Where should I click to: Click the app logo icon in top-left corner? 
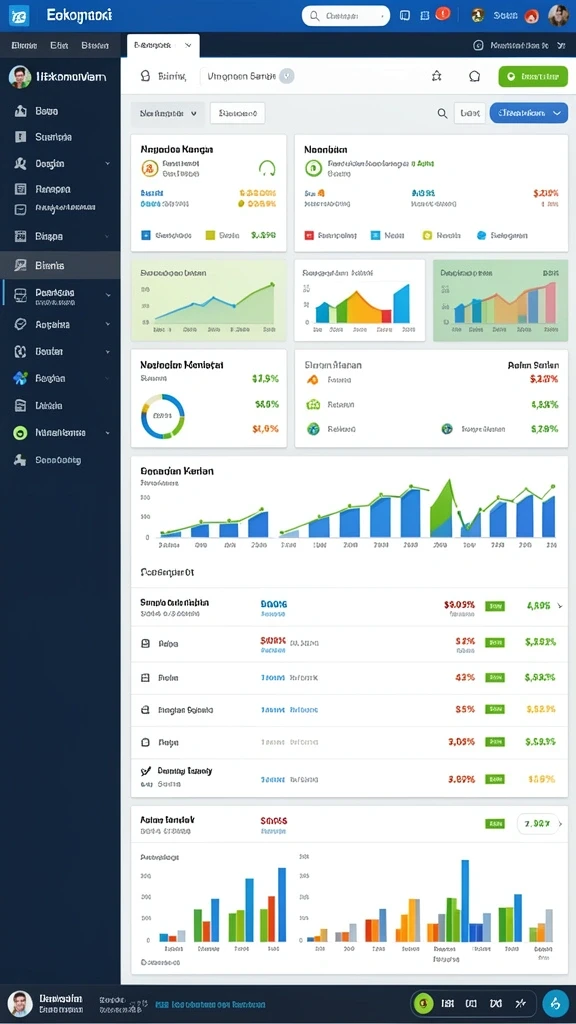(x=19, y=15)
